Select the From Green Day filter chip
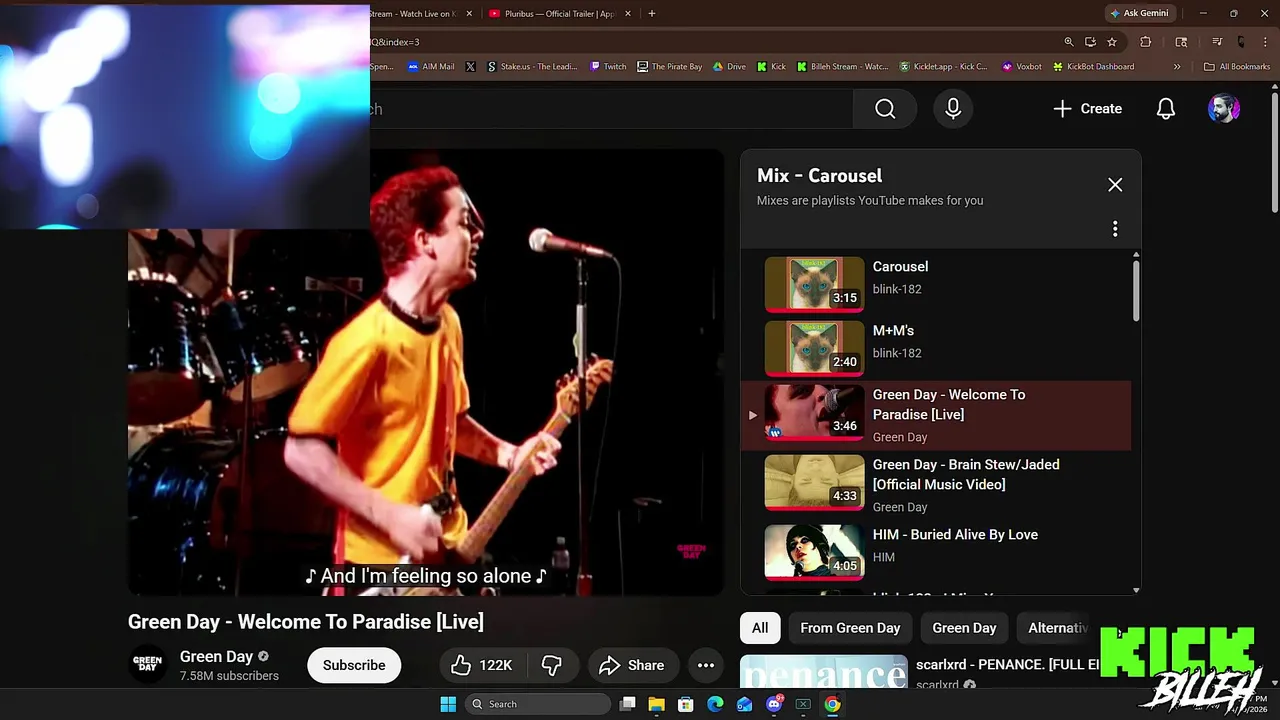 pos(850,628)
